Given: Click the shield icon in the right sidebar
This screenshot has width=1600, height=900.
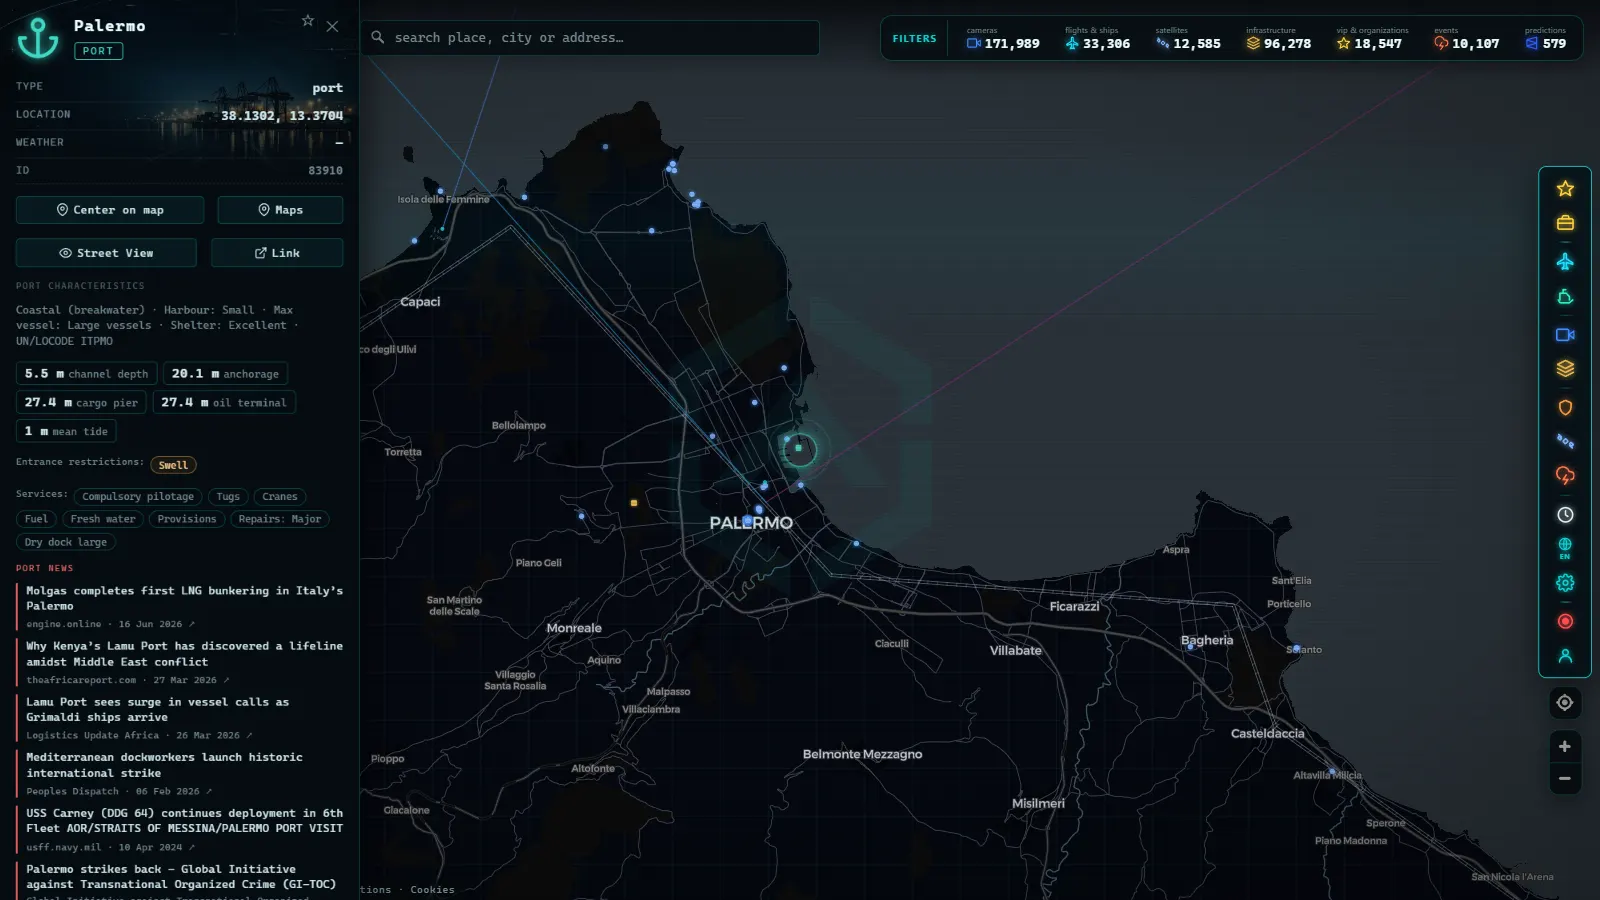Looking at the screenshot, I should (x=1565, y=407).
